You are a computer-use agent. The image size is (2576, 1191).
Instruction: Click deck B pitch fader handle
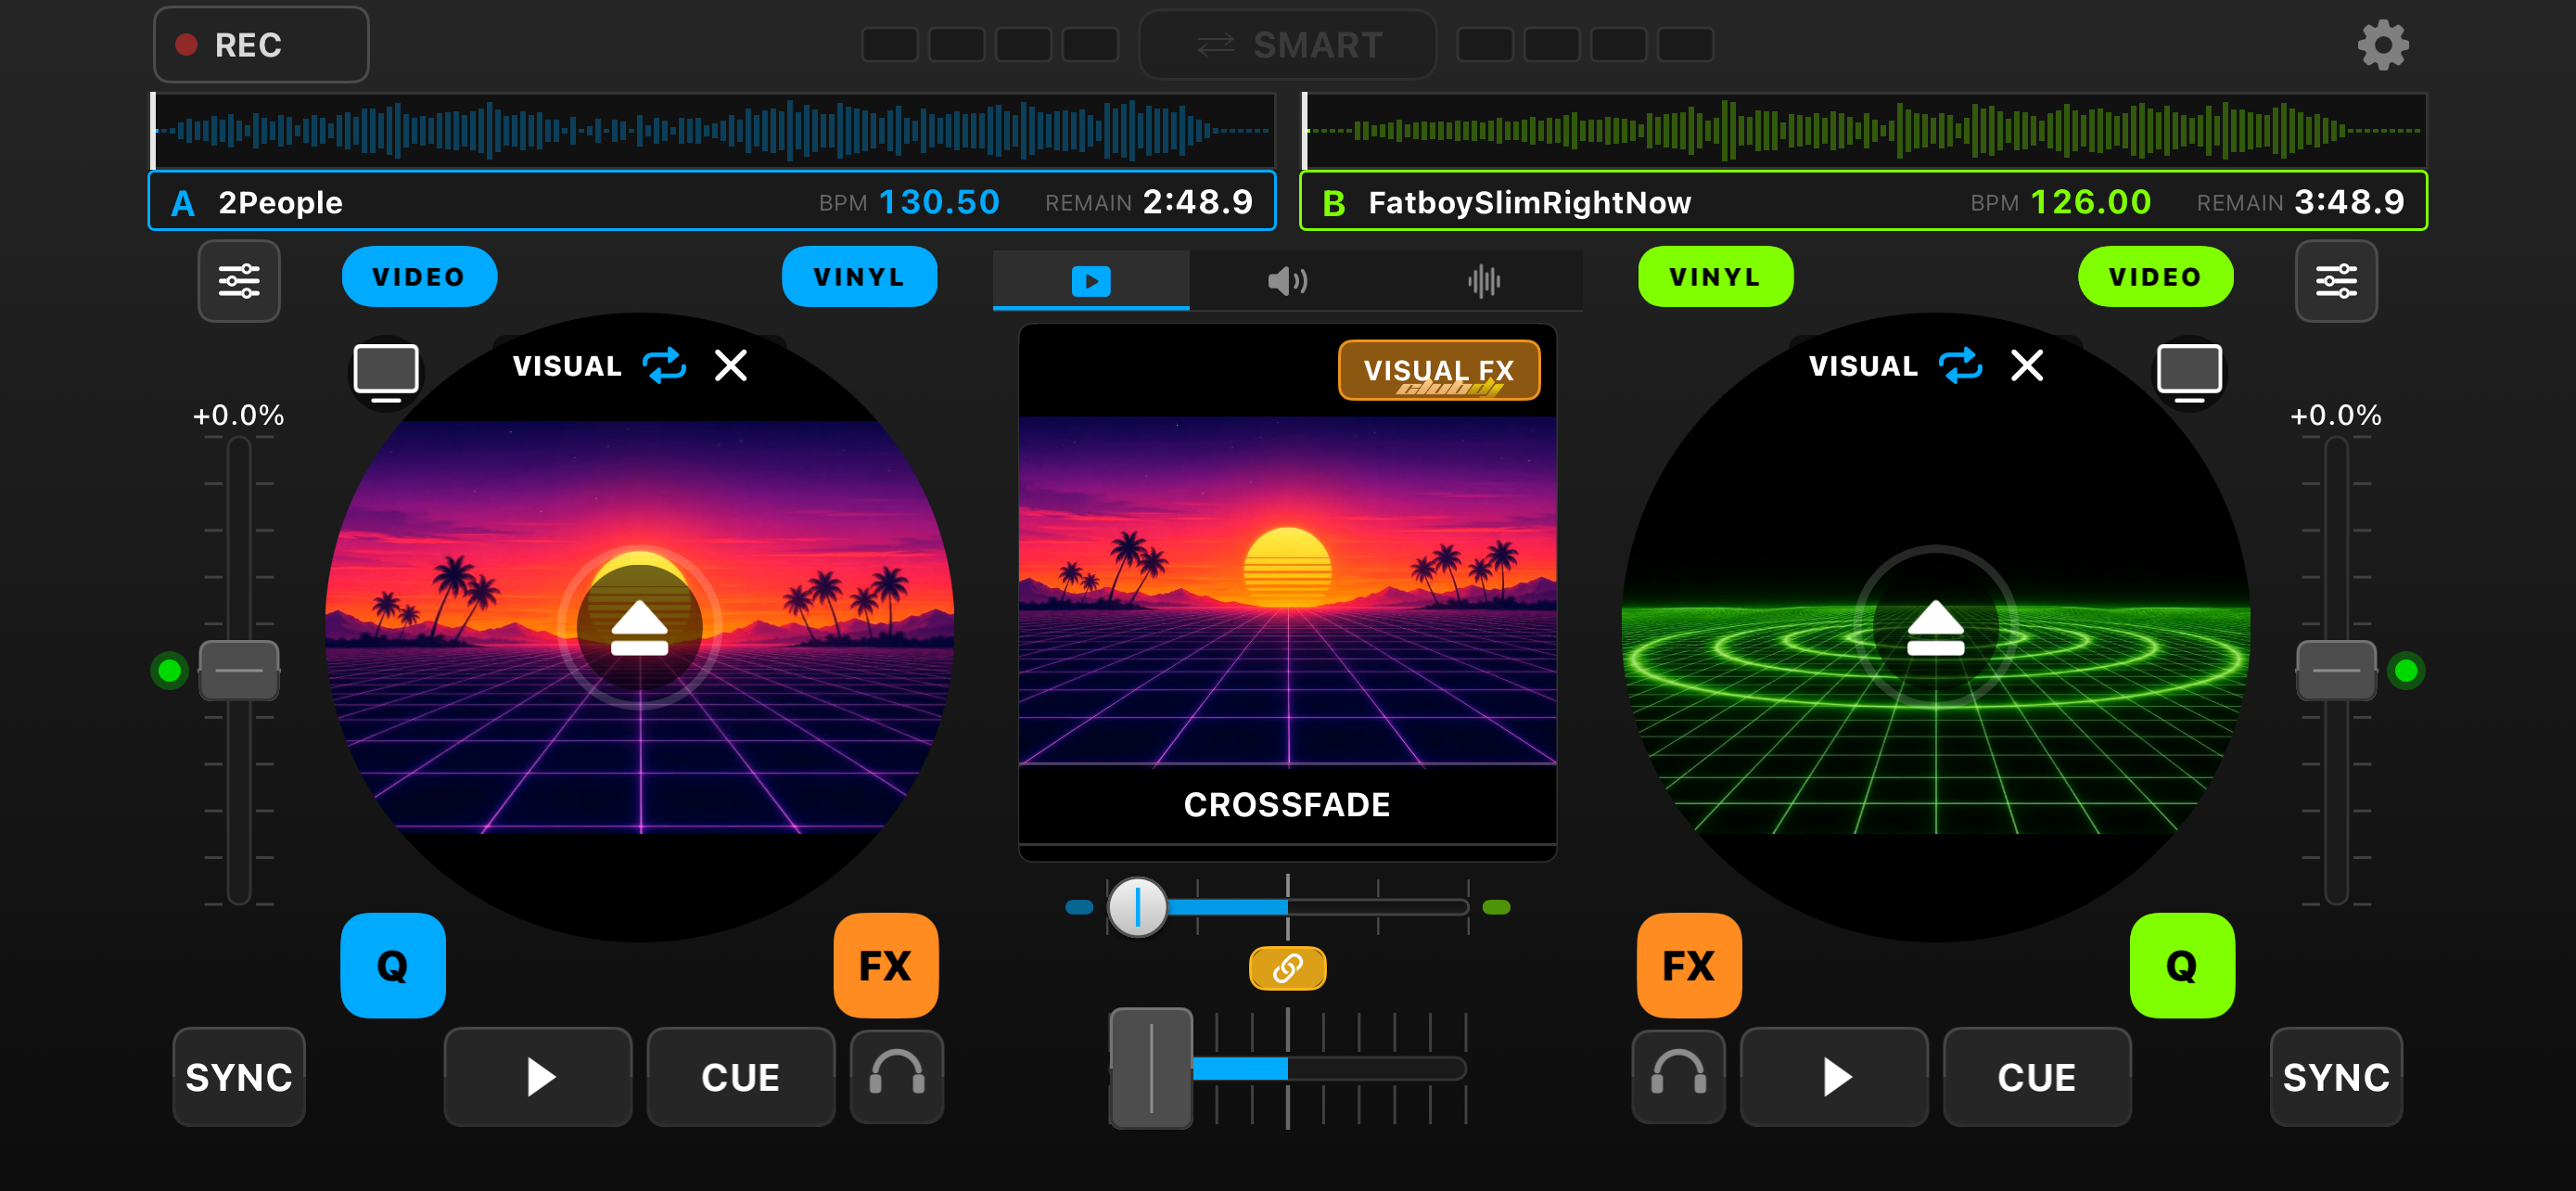pos(2336,670)
